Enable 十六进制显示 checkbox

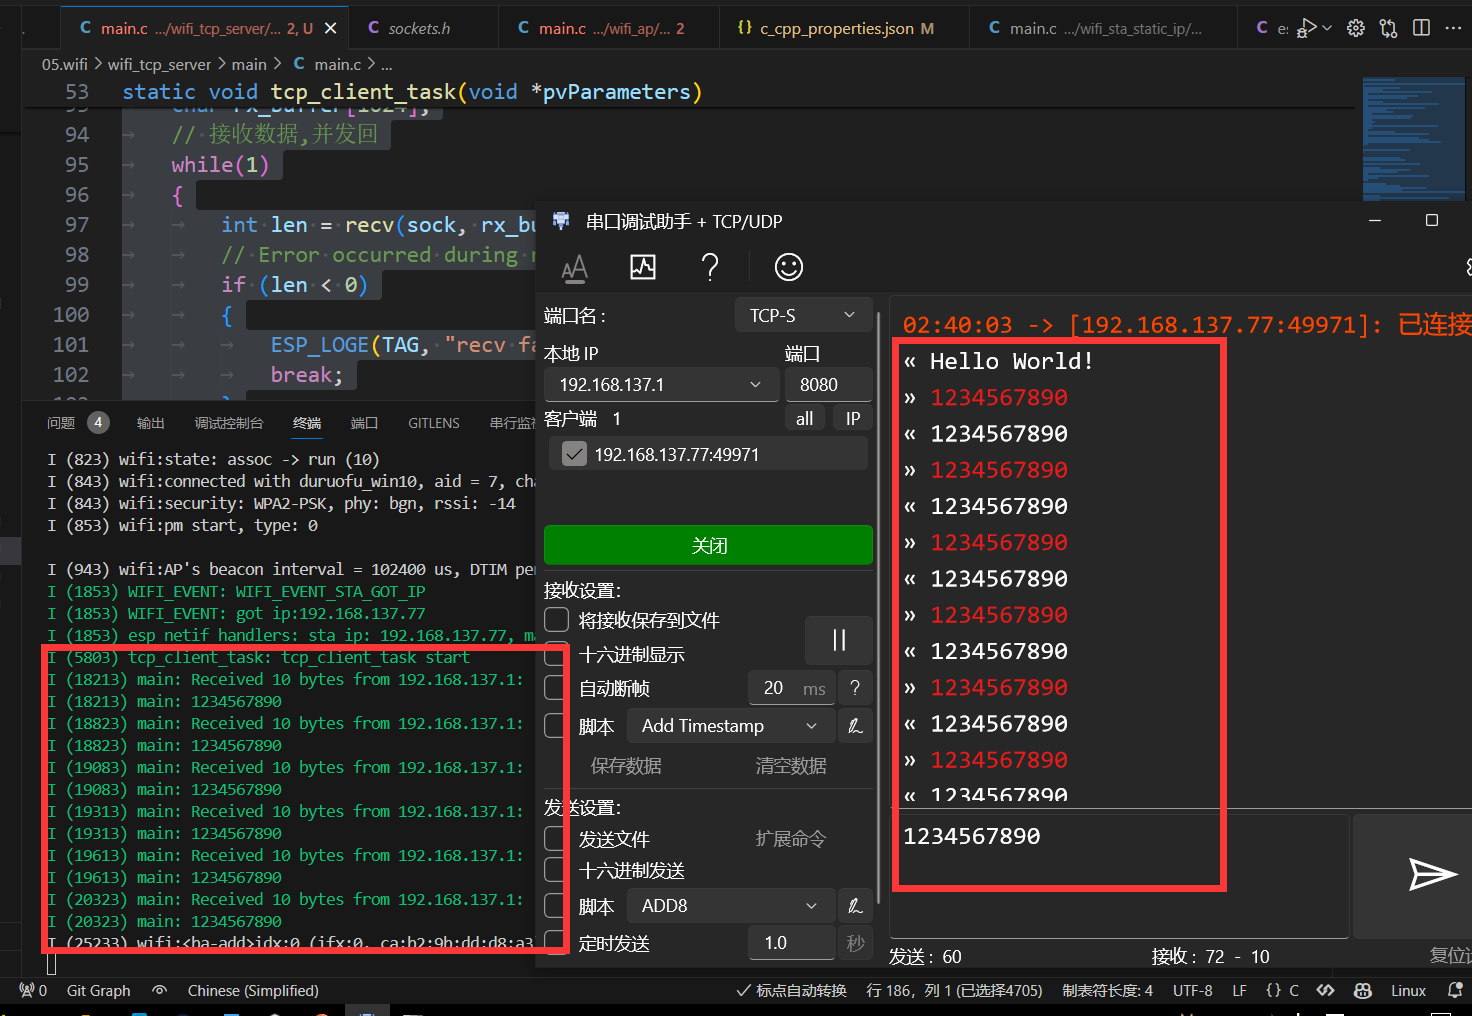click(x=556, y=655)
